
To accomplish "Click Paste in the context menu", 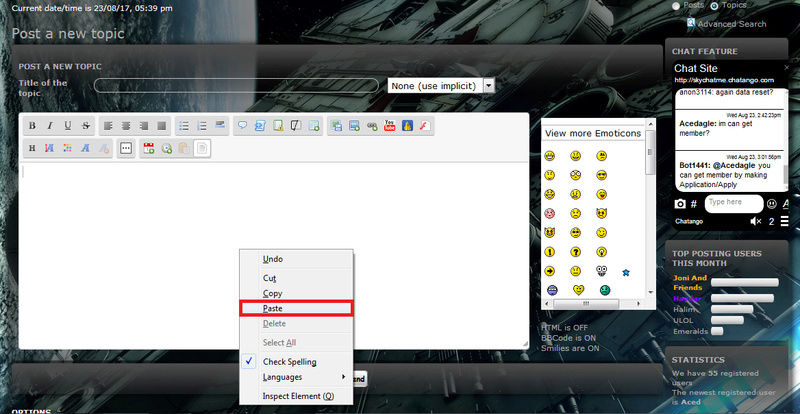I will point(296,308).
